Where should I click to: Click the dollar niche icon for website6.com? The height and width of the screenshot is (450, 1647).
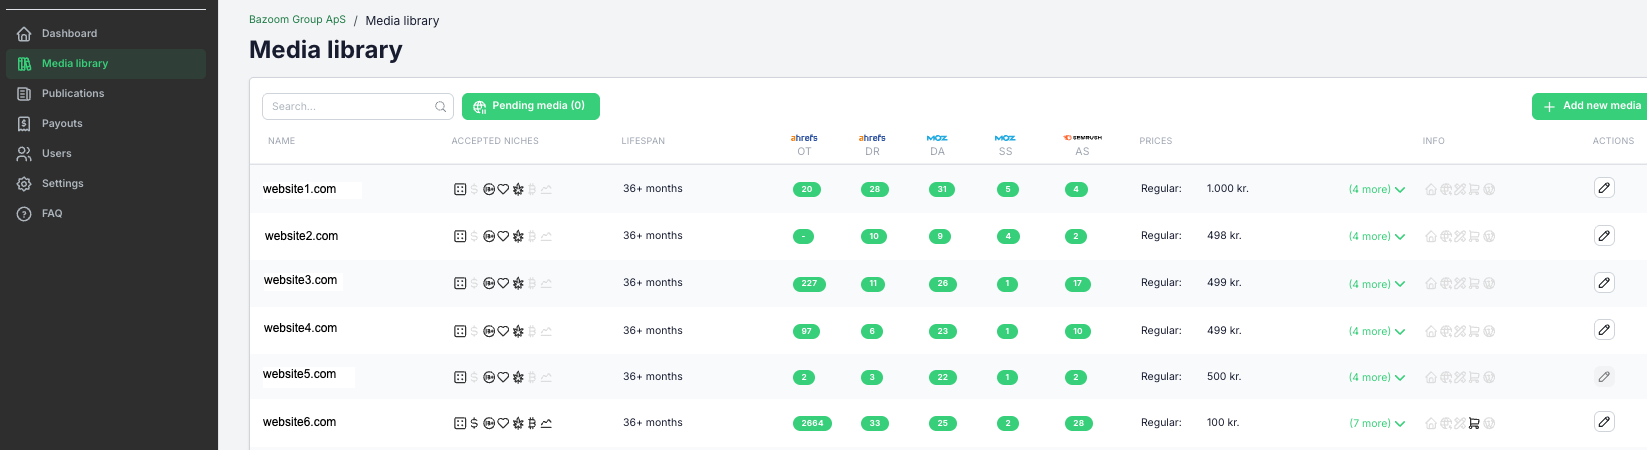474,423
